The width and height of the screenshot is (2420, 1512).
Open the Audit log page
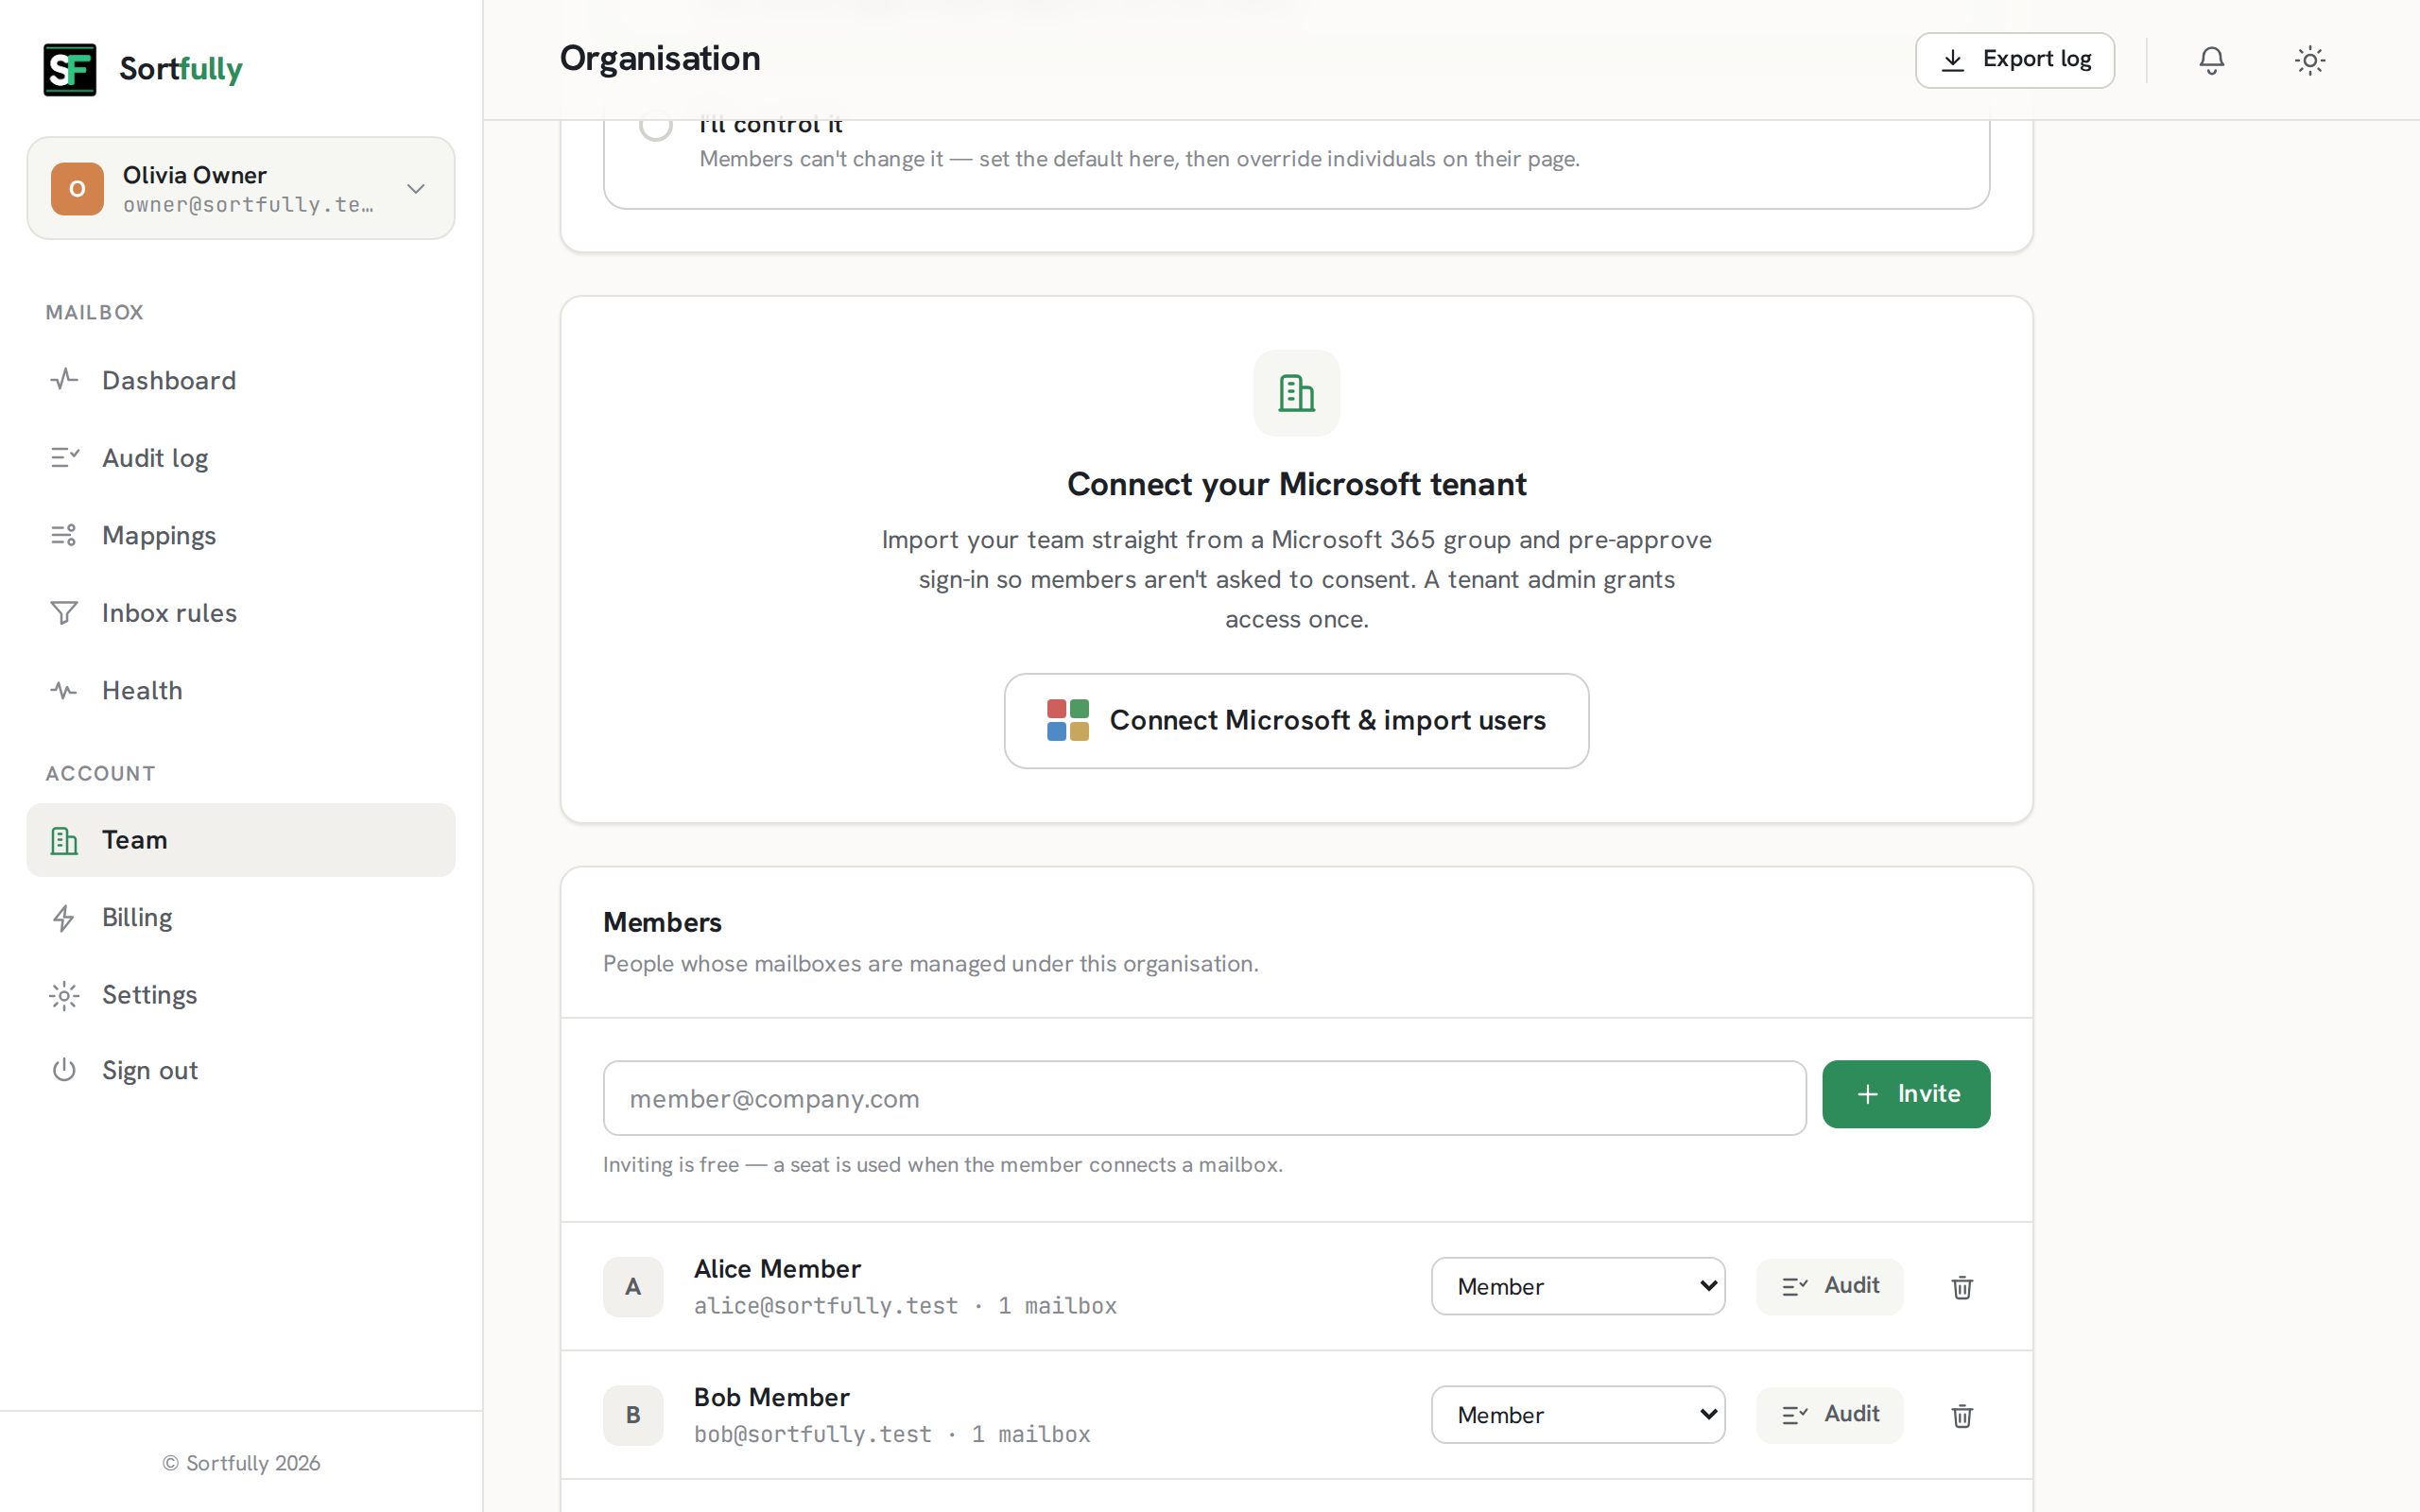click(241, 458)
